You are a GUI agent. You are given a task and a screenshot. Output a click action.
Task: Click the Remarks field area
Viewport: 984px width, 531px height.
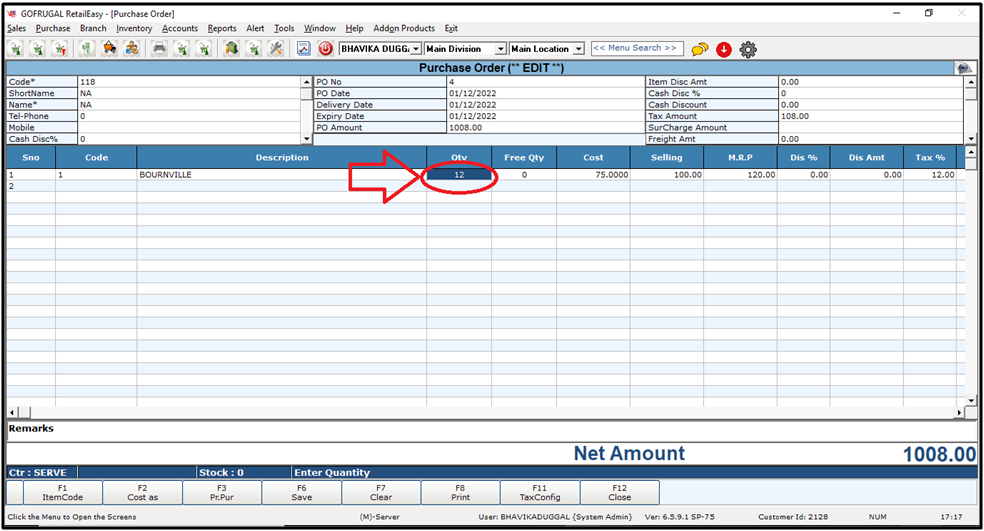point(491,431)
